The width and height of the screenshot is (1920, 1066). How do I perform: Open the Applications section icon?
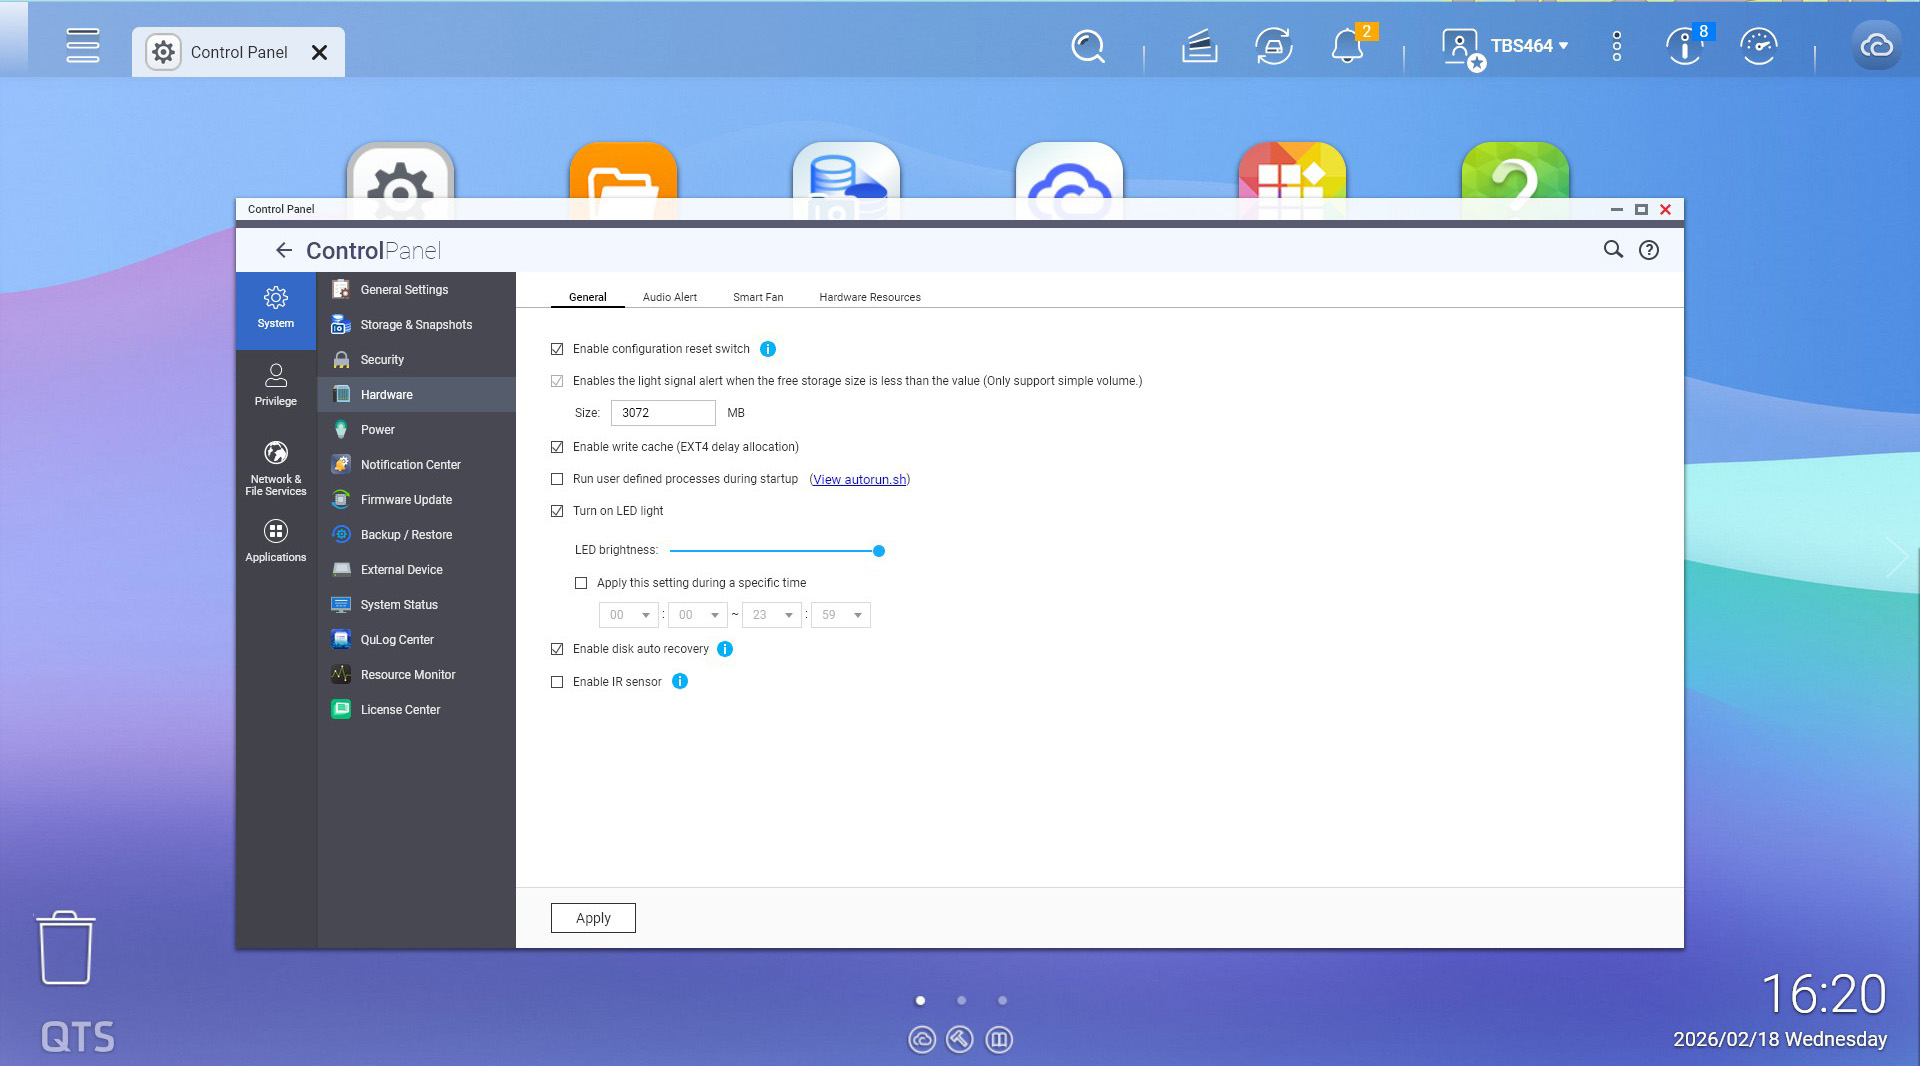(275, 540)
